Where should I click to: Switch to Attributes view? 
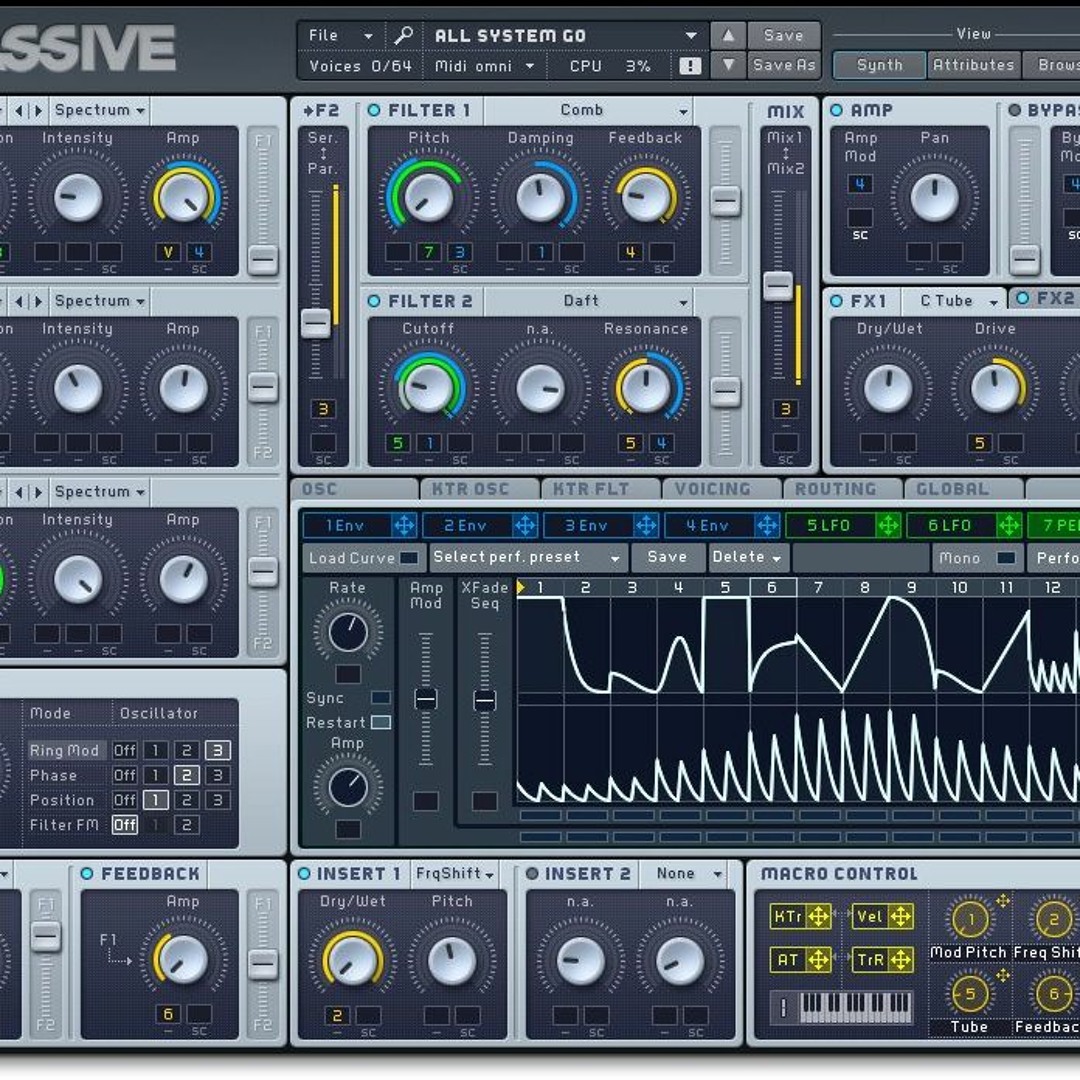coord(973,65)
